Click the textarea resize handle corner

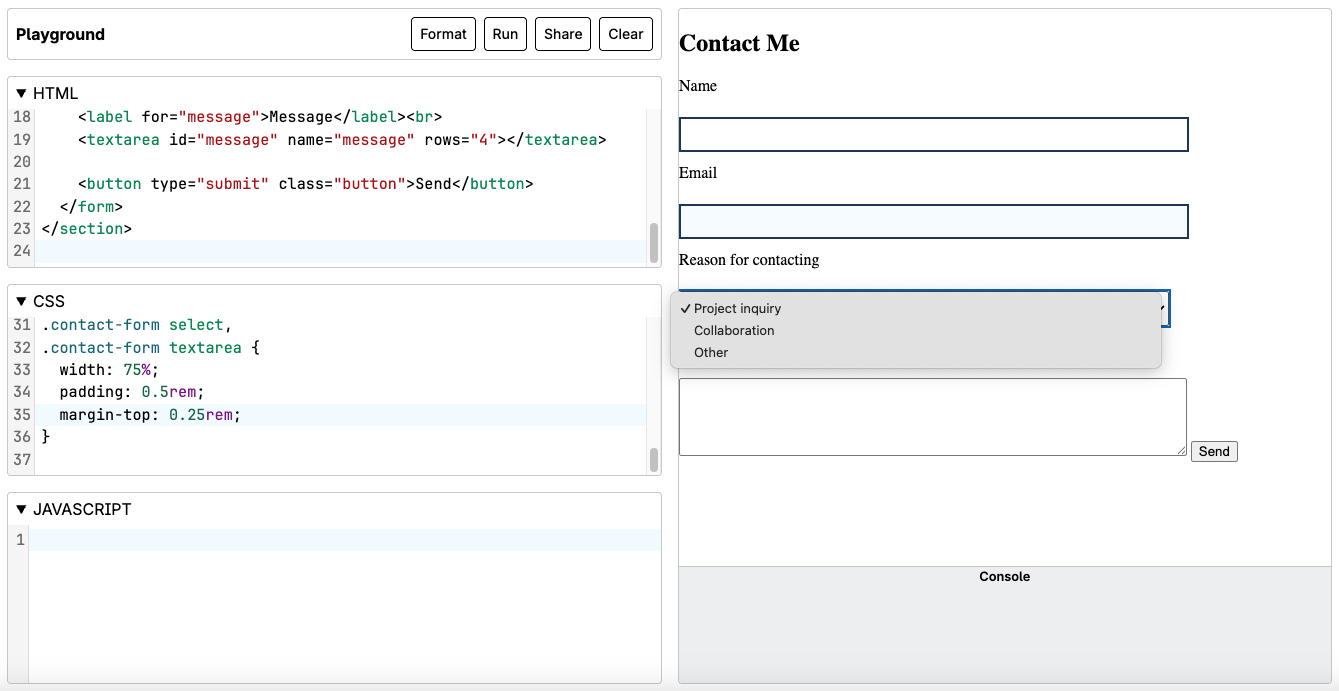[x=1181, y=450]
